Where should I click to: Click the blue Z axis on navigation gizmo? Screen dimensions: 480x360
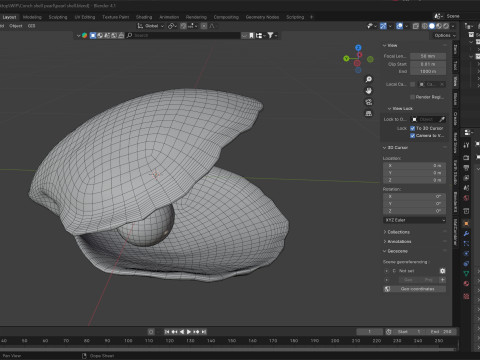[358, 48]
